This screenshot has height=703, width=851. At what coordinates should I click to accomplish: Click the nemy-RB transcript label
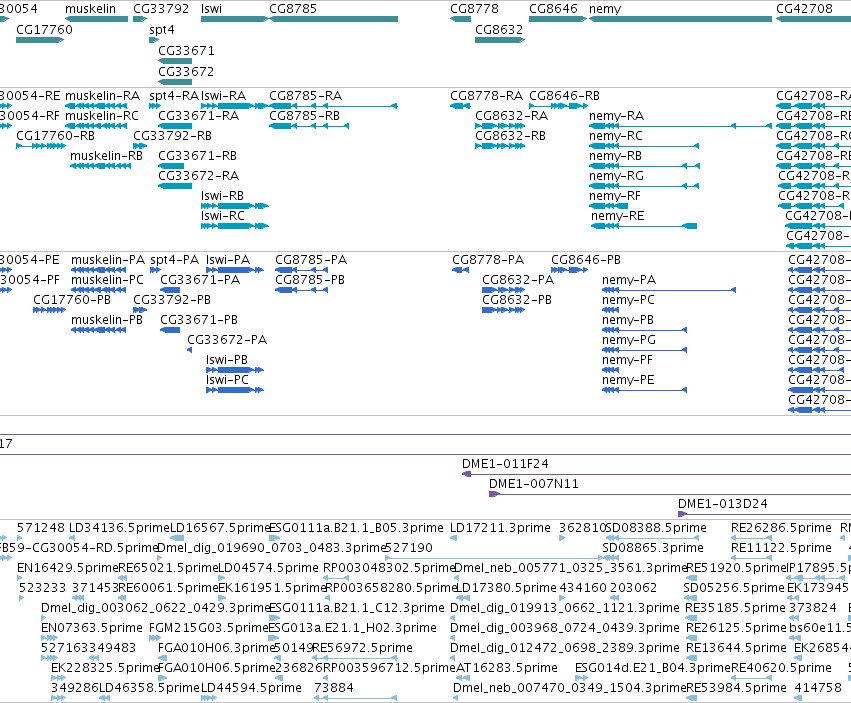(615, 156)
